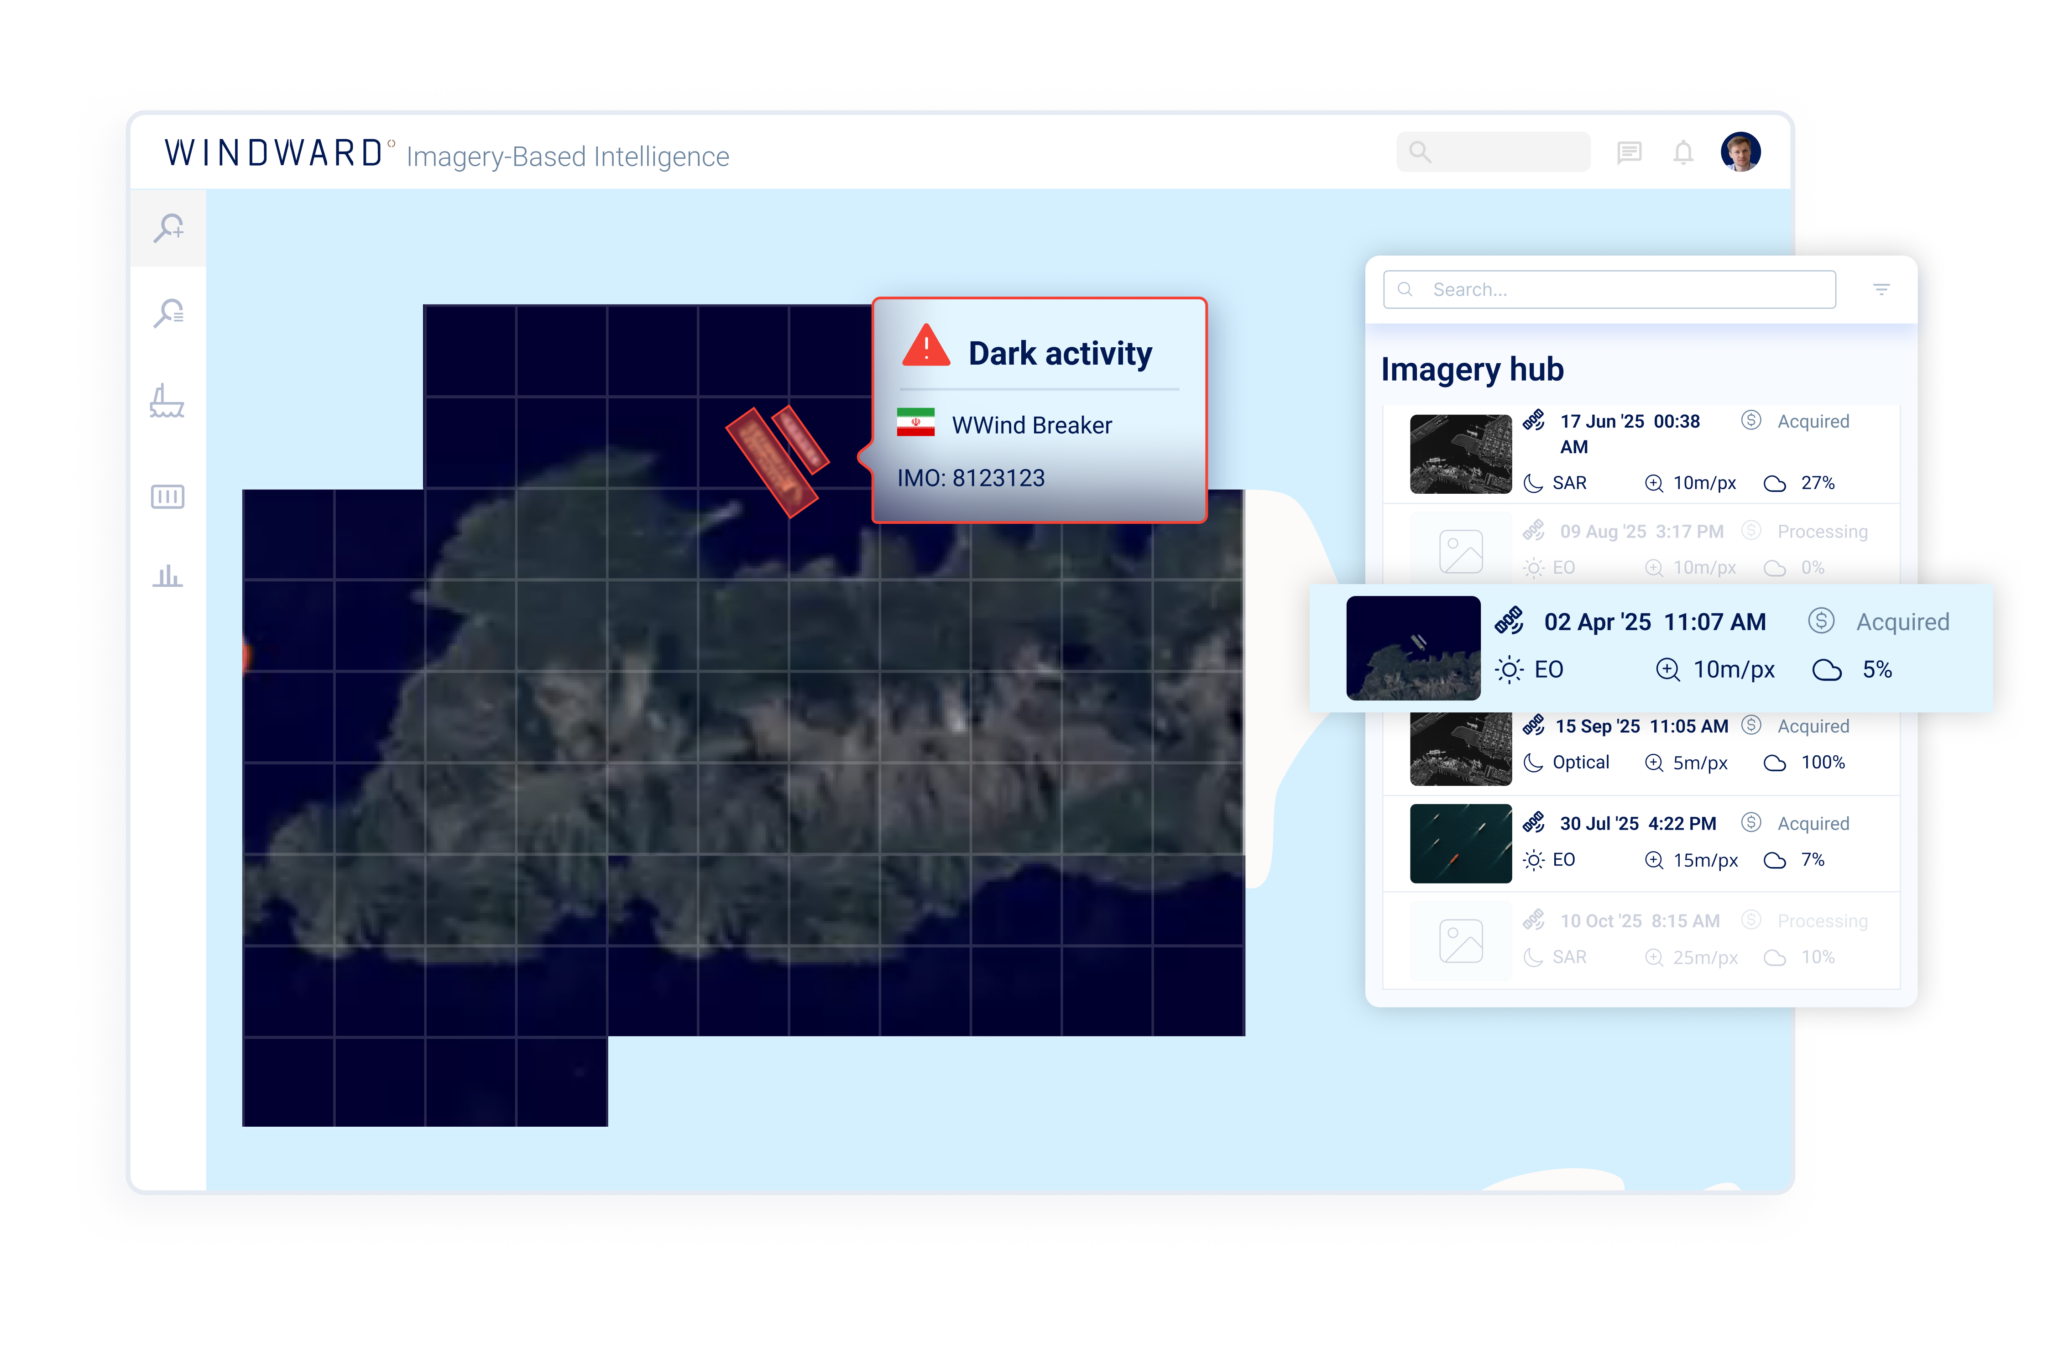Click the Imagery hub Search... field
This screenshot has width=2048, height=1369.
pos(1609,289)
